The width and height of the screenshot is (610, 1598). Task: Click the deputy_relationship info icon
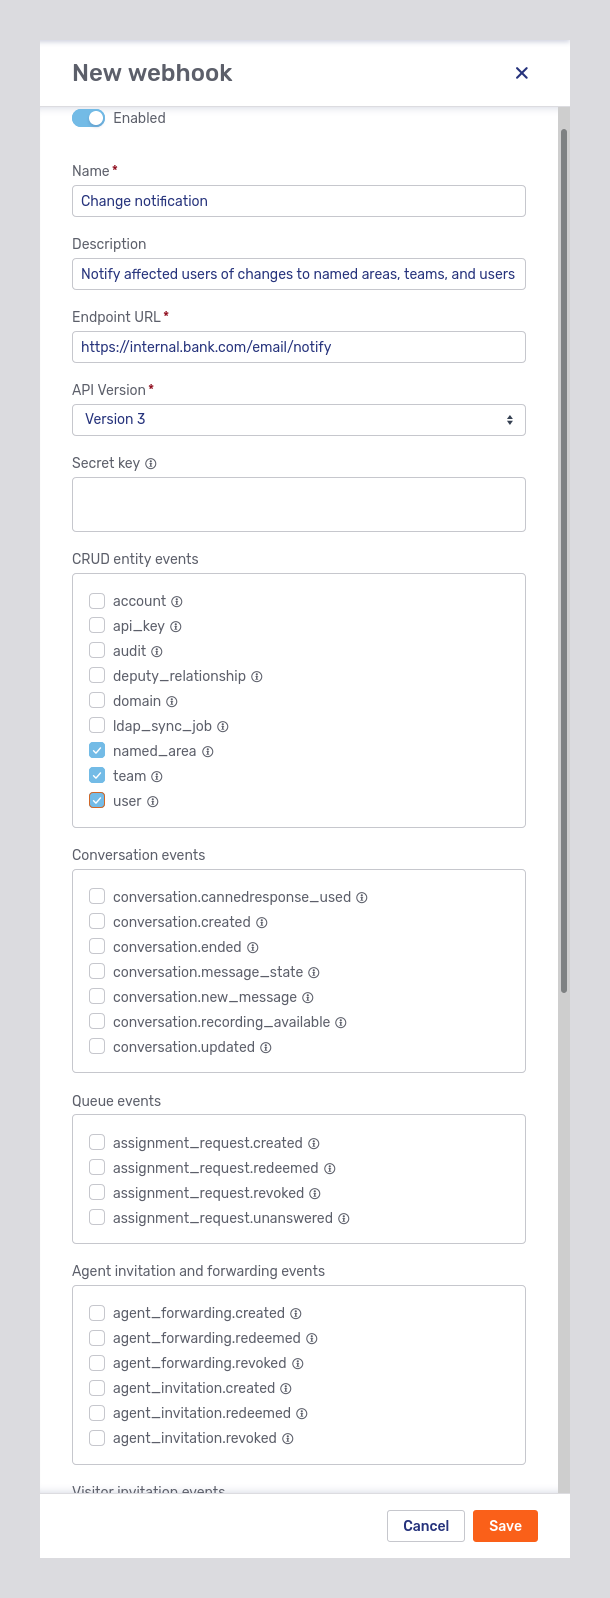pos(258,676)
